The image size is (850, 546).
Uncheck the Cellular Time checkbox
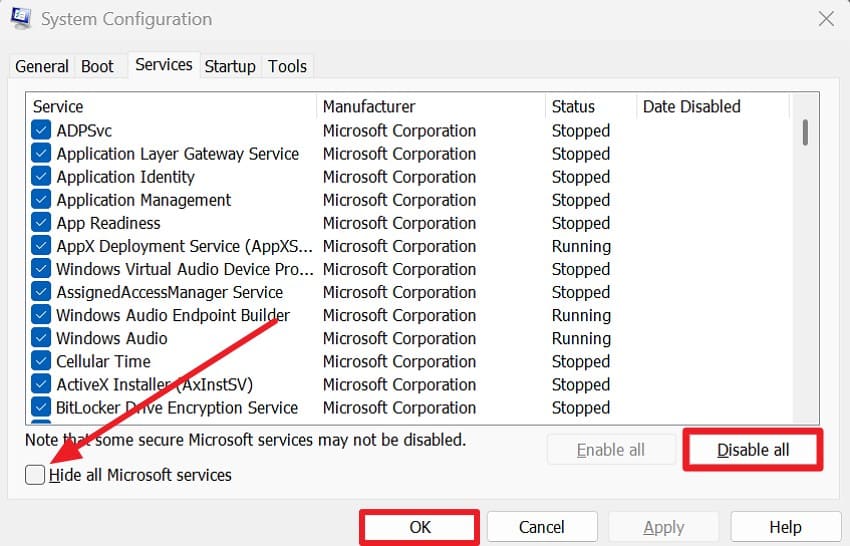click(x=41, y=361)
